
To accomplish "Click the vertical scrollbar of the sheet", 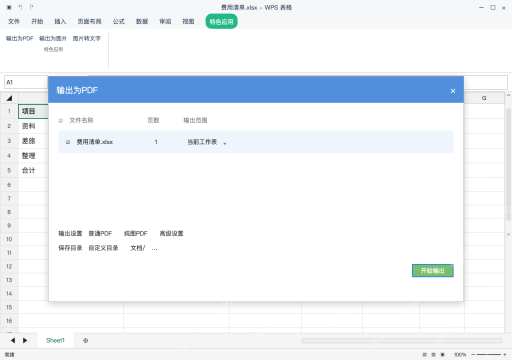I will point(508,164).
